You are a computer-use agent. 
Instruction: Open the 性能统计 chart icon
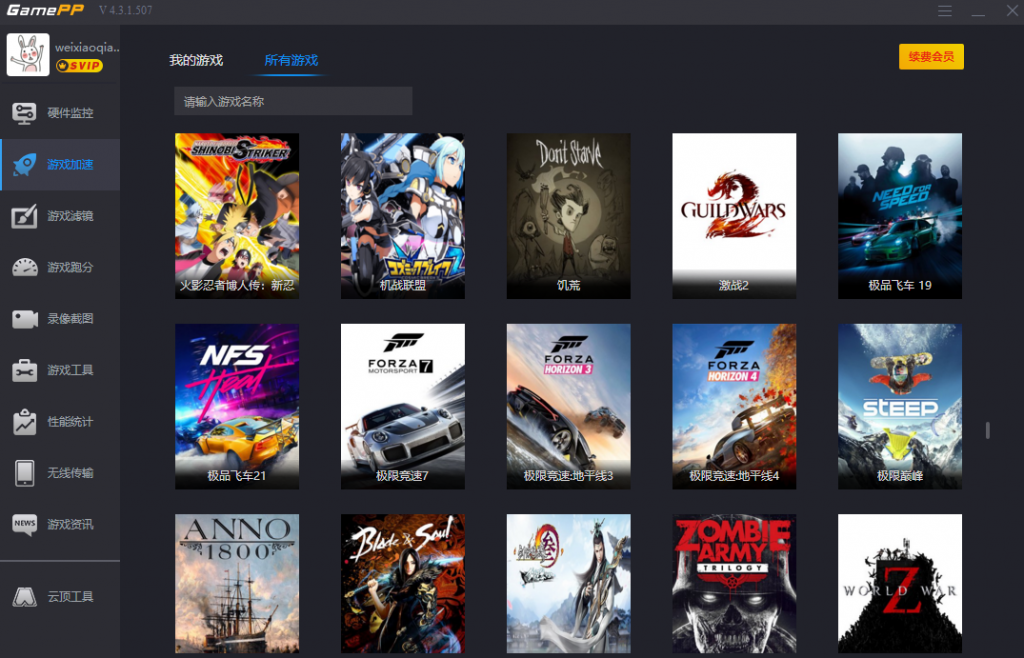pos(25,422)
